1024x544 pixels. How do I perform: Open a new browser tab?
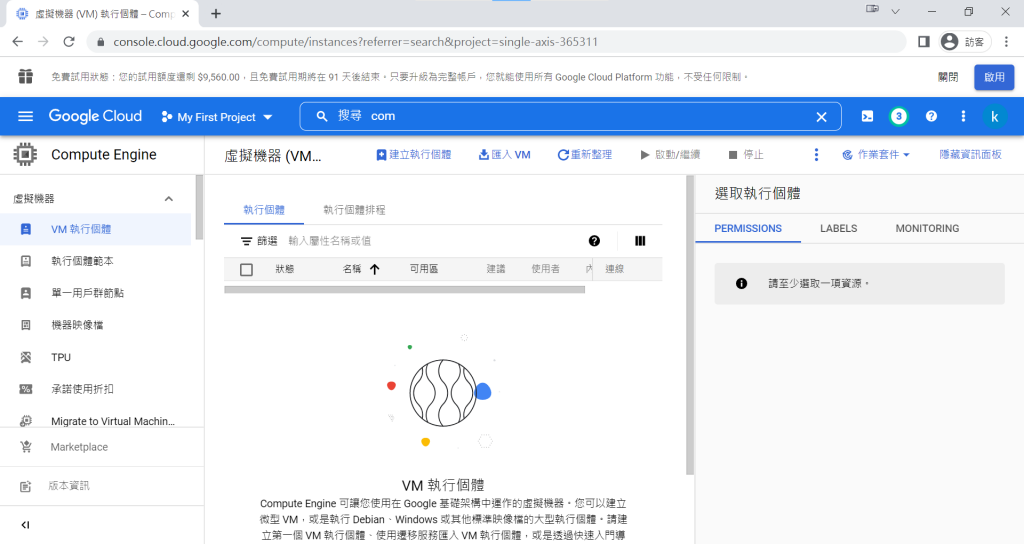click(x=216, y=14)
